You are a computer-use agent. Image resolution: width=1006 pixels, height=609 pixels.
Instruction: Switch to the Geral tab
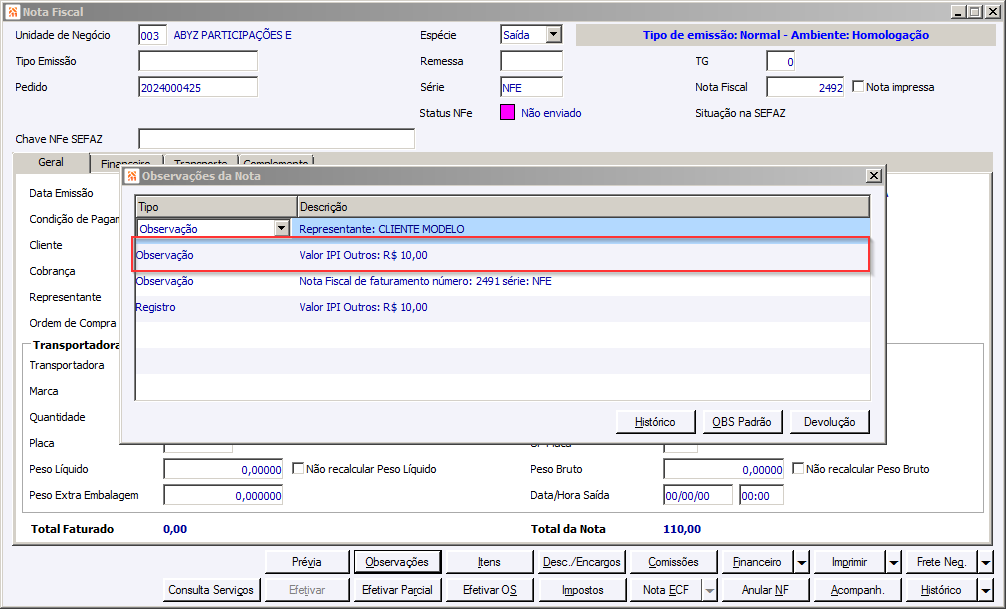pos(51,162)
